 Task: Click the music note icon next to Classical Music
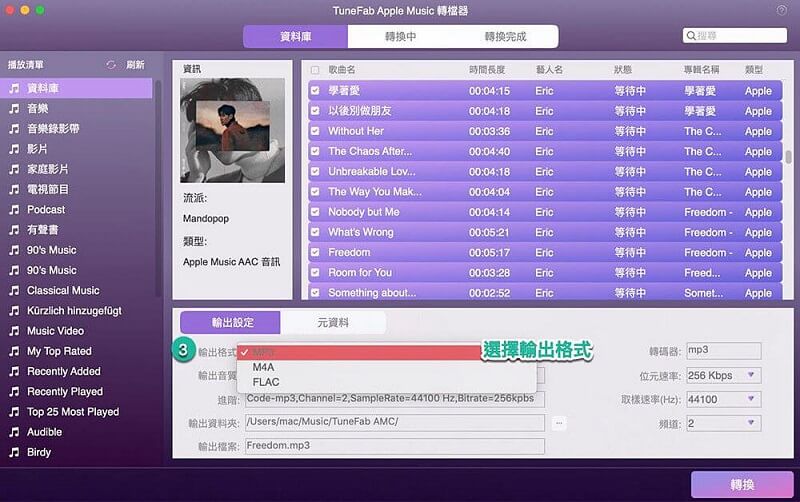(14, 290)
